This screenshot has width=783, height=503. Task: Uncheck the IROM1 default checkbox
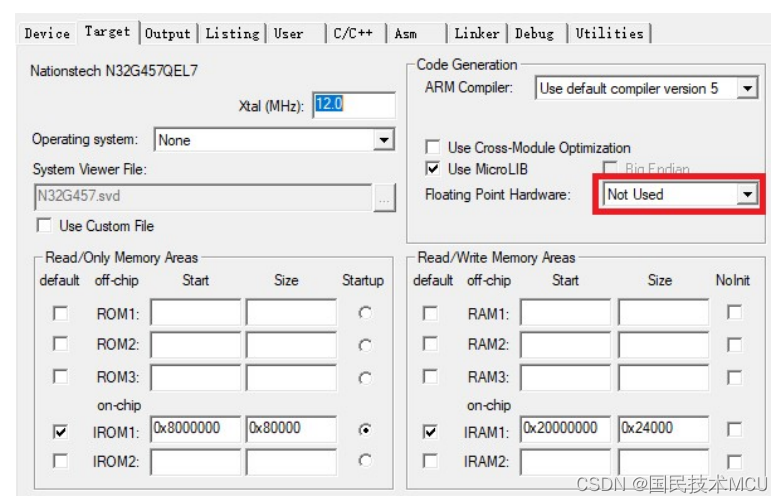60,431
